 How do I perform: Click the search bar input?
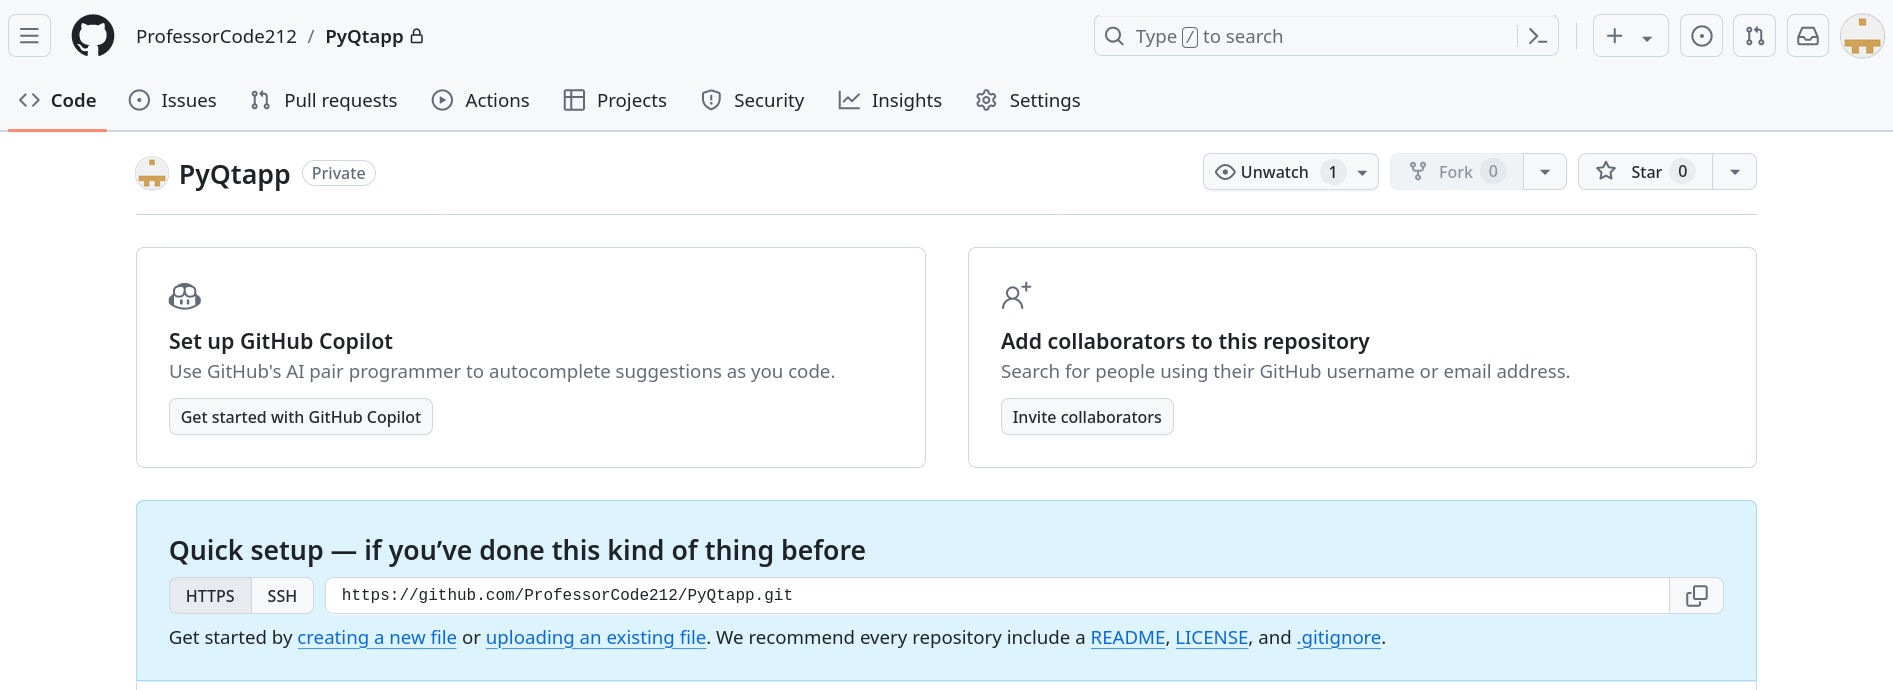pos(1326,36)
